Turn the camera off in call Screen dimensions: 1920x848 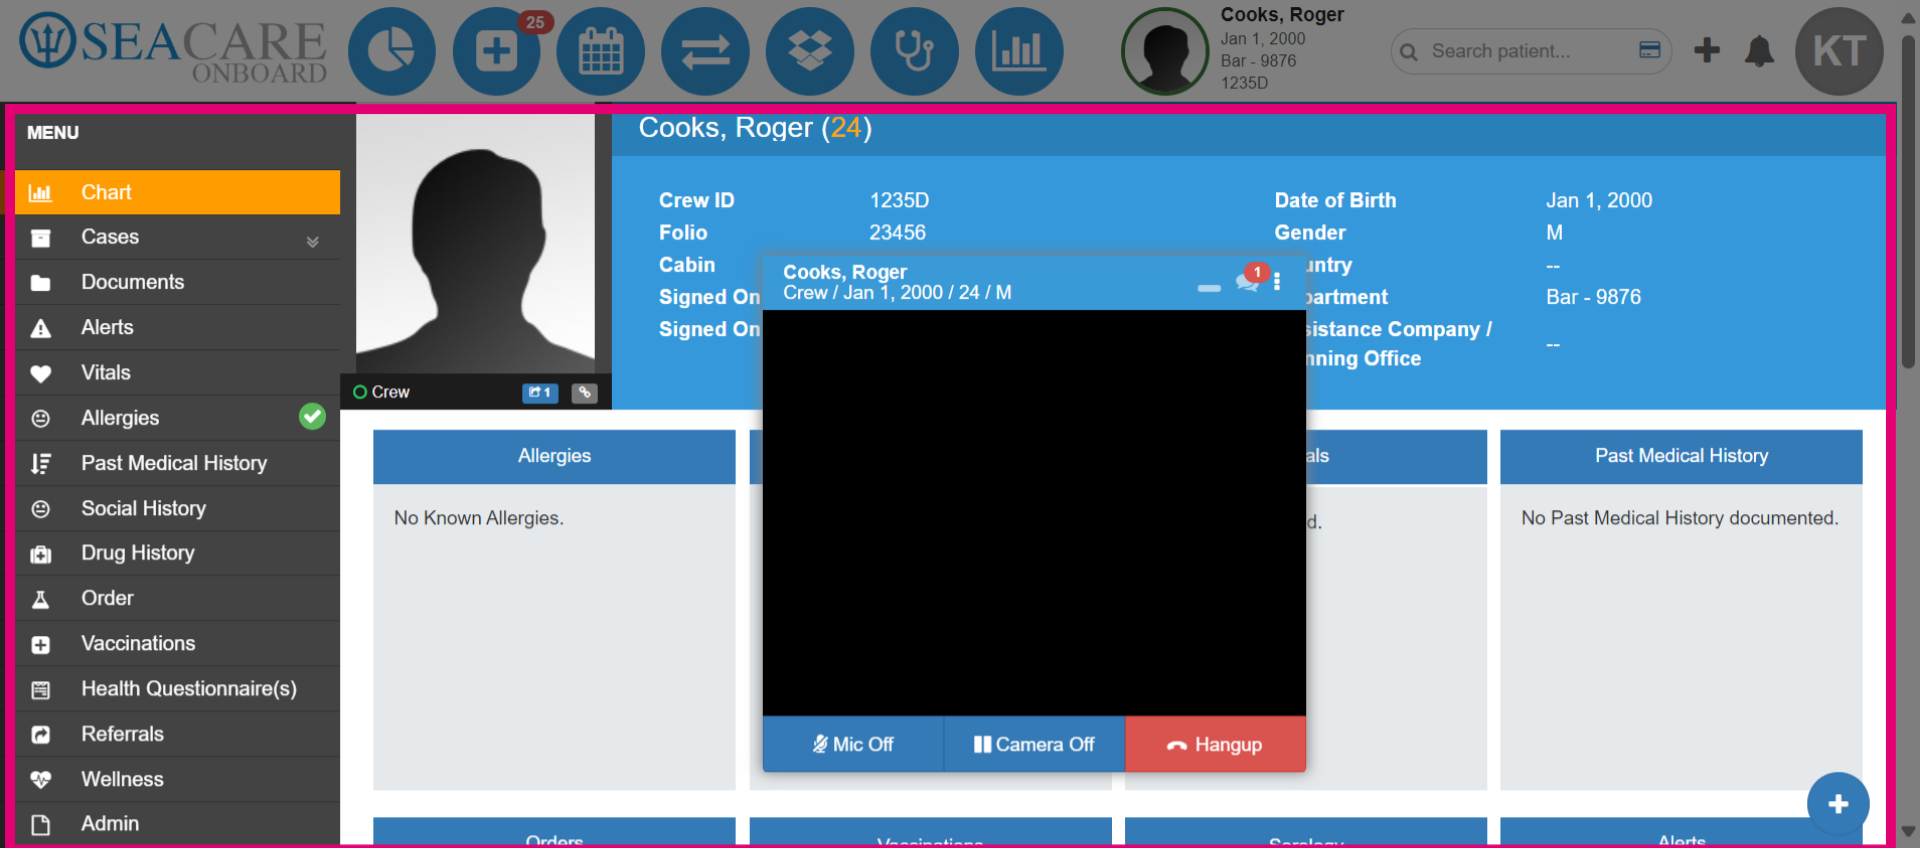tap(1034, 744)
